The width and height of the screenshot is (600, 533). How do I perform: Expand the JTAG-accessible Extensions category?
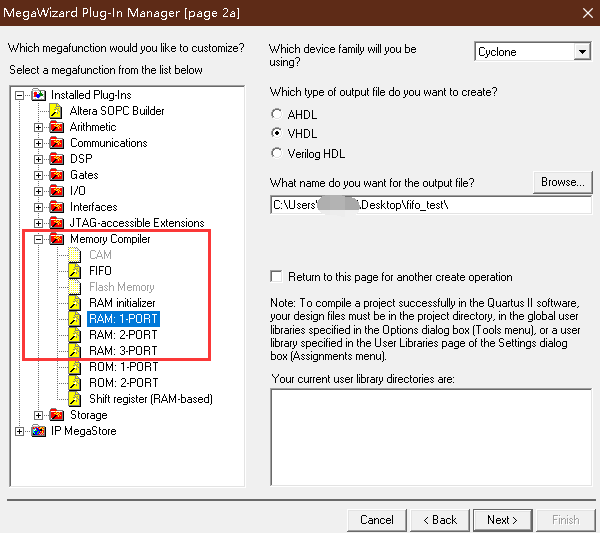click(38, 223)
